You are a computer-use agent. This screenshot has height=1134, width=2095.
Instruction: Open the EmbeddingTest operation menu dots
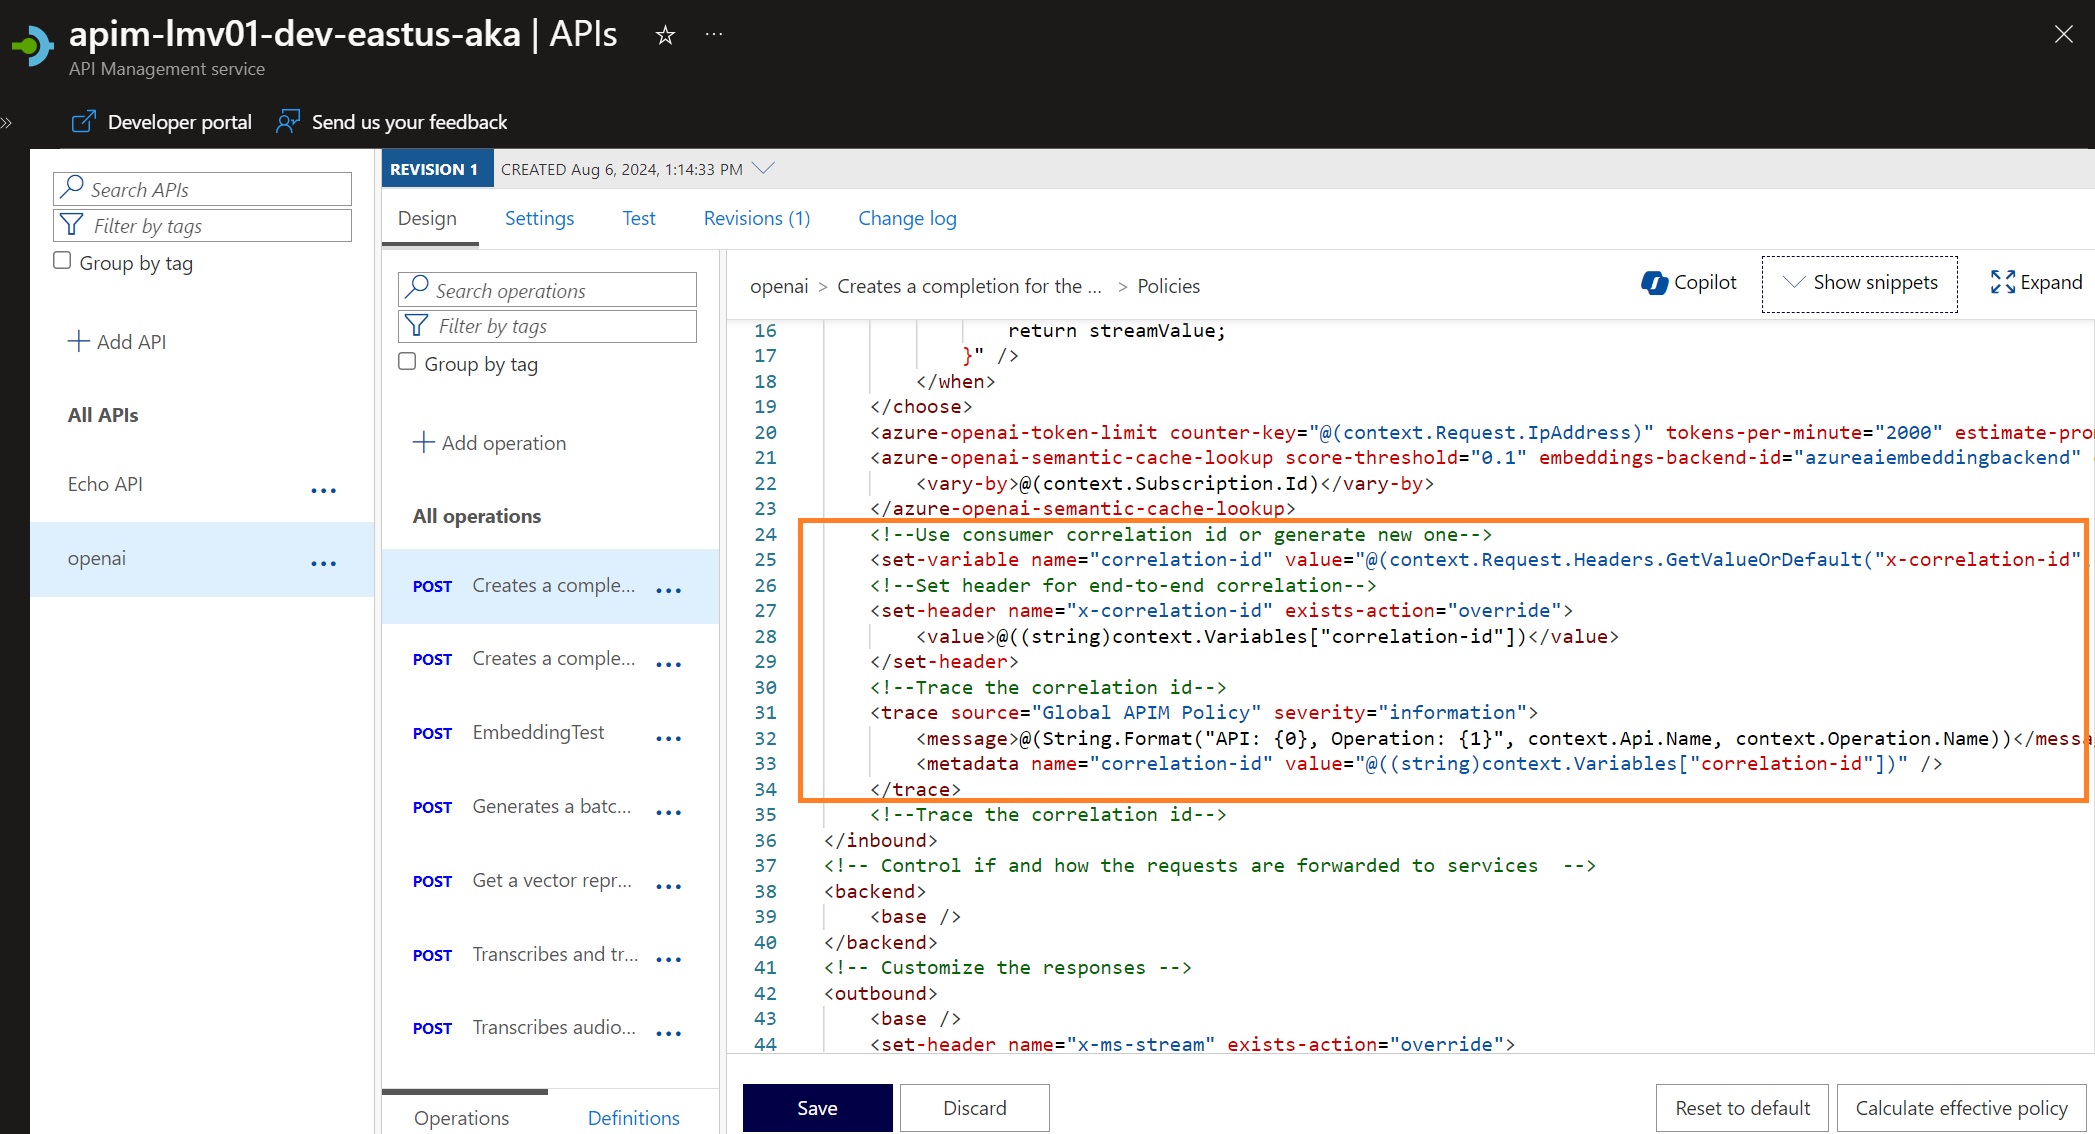click(x=668, y=738)
